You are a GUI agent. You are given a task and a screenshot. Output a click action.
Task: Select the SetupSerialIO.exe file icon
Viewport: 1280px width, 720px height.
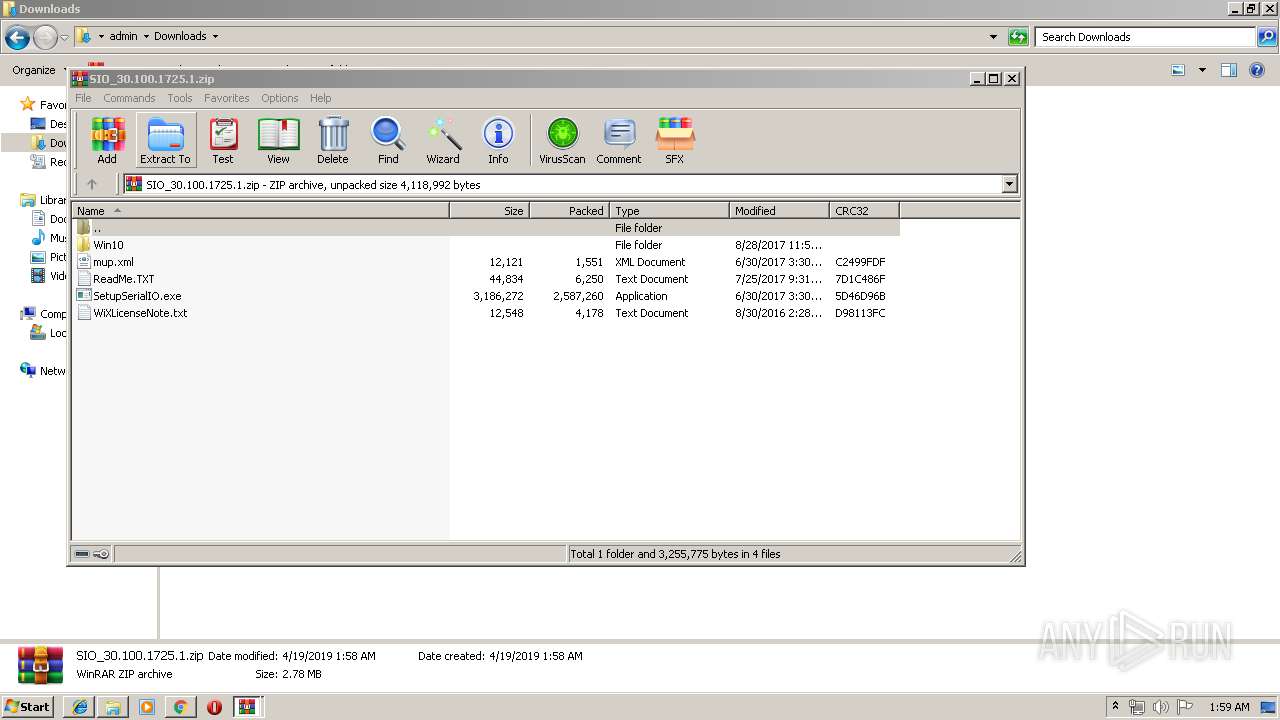point(84,296)
